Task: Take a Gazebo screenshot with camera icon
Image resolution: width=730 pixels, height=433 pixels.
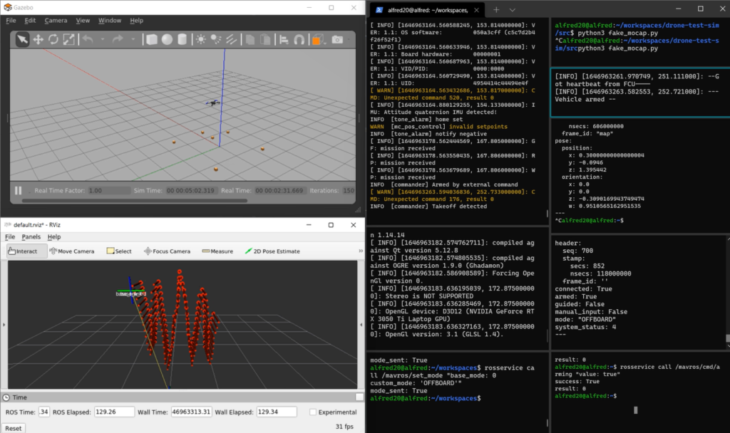Action: click(338, 39)
